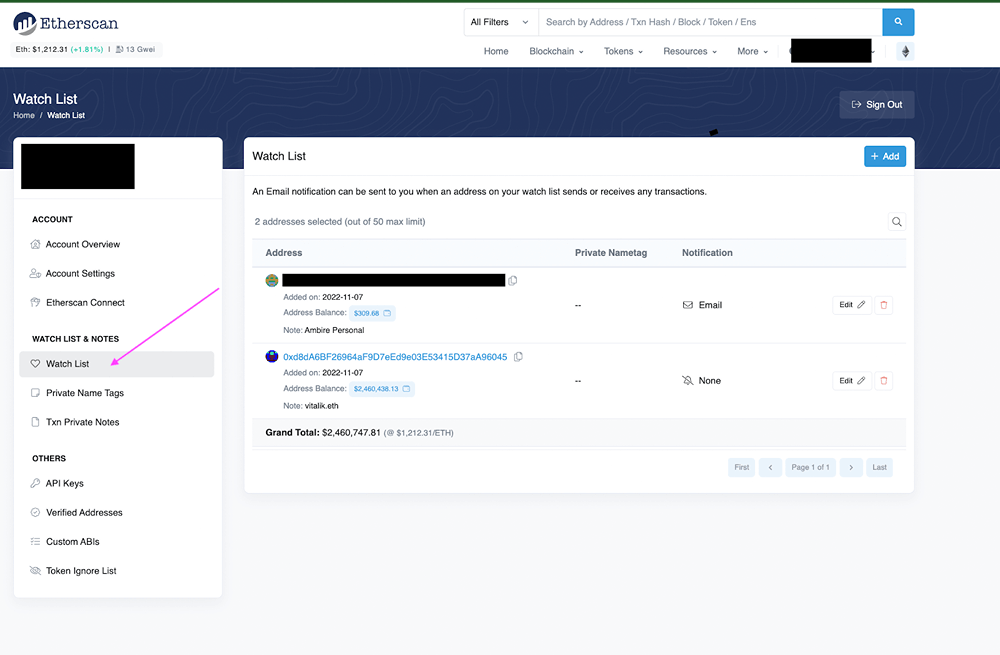
Task: Click the $309.68 address balance badge
Action: coord(372,313)
